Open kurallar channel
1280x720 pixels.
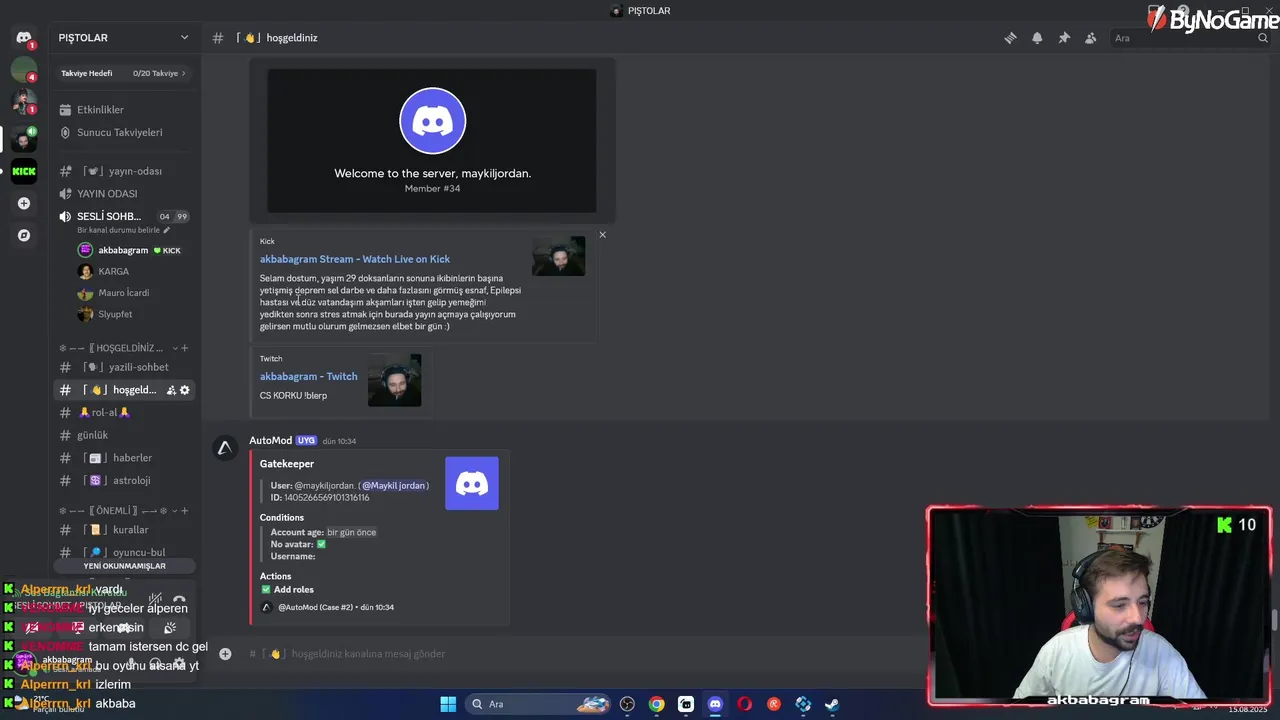124,530
